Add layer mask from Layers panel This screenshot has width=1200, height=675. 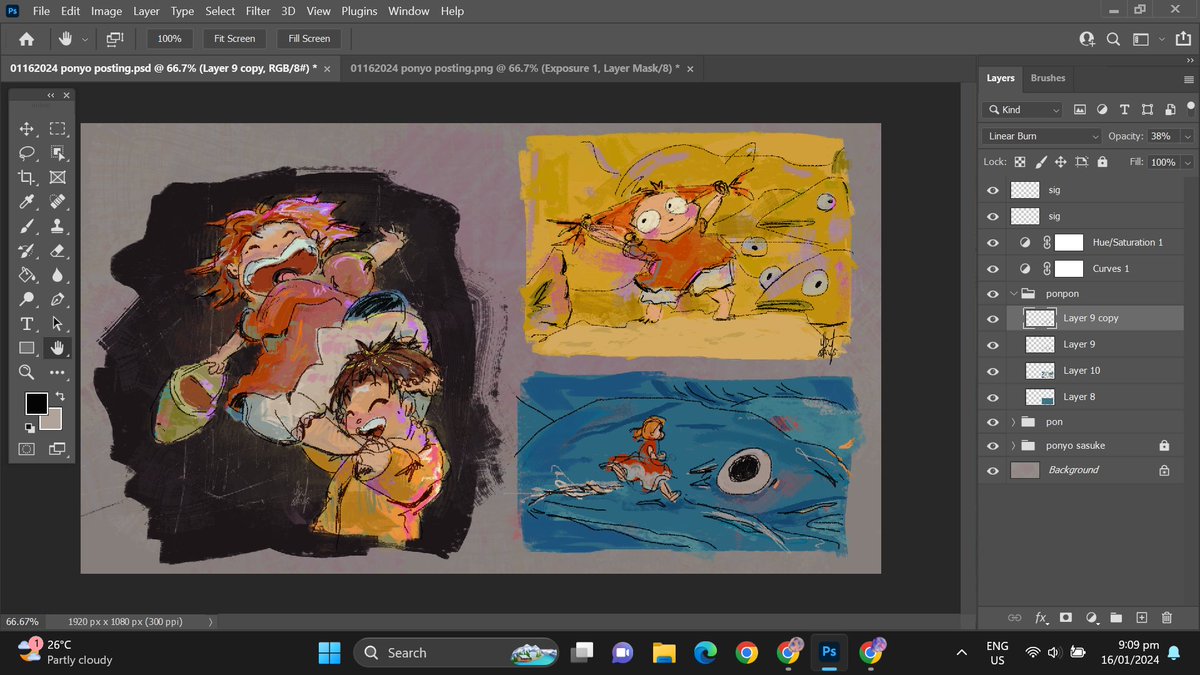1066,618
